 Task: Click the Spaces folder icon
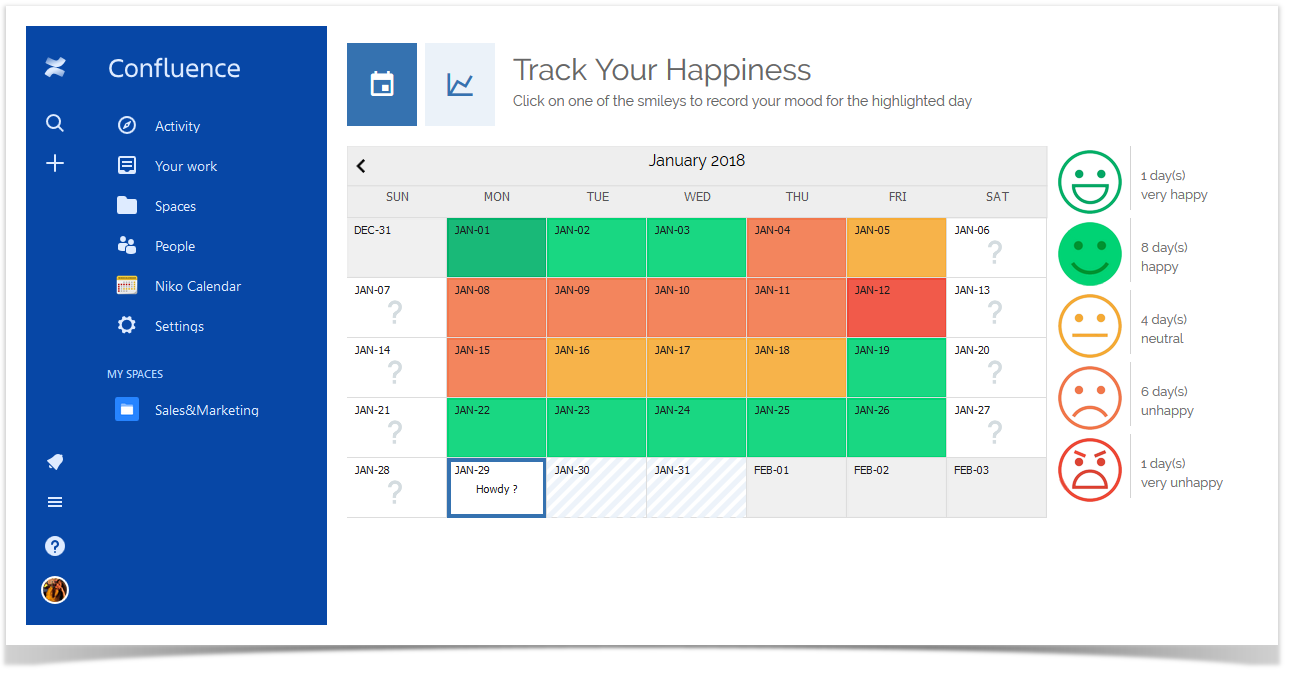coord(127,206)
